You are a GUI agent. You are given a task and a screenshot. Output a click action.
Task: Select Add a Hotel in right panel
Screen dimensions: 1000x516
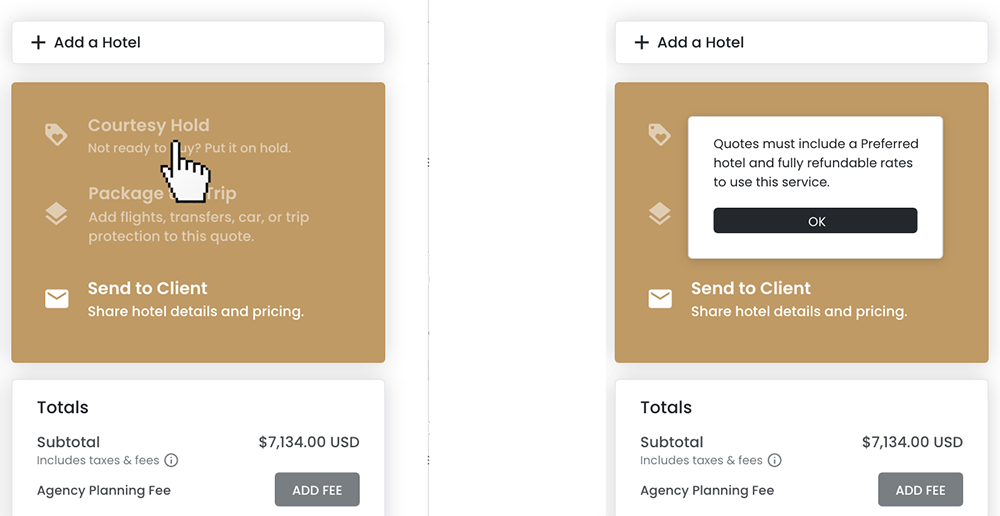click(x=700, y=42)
